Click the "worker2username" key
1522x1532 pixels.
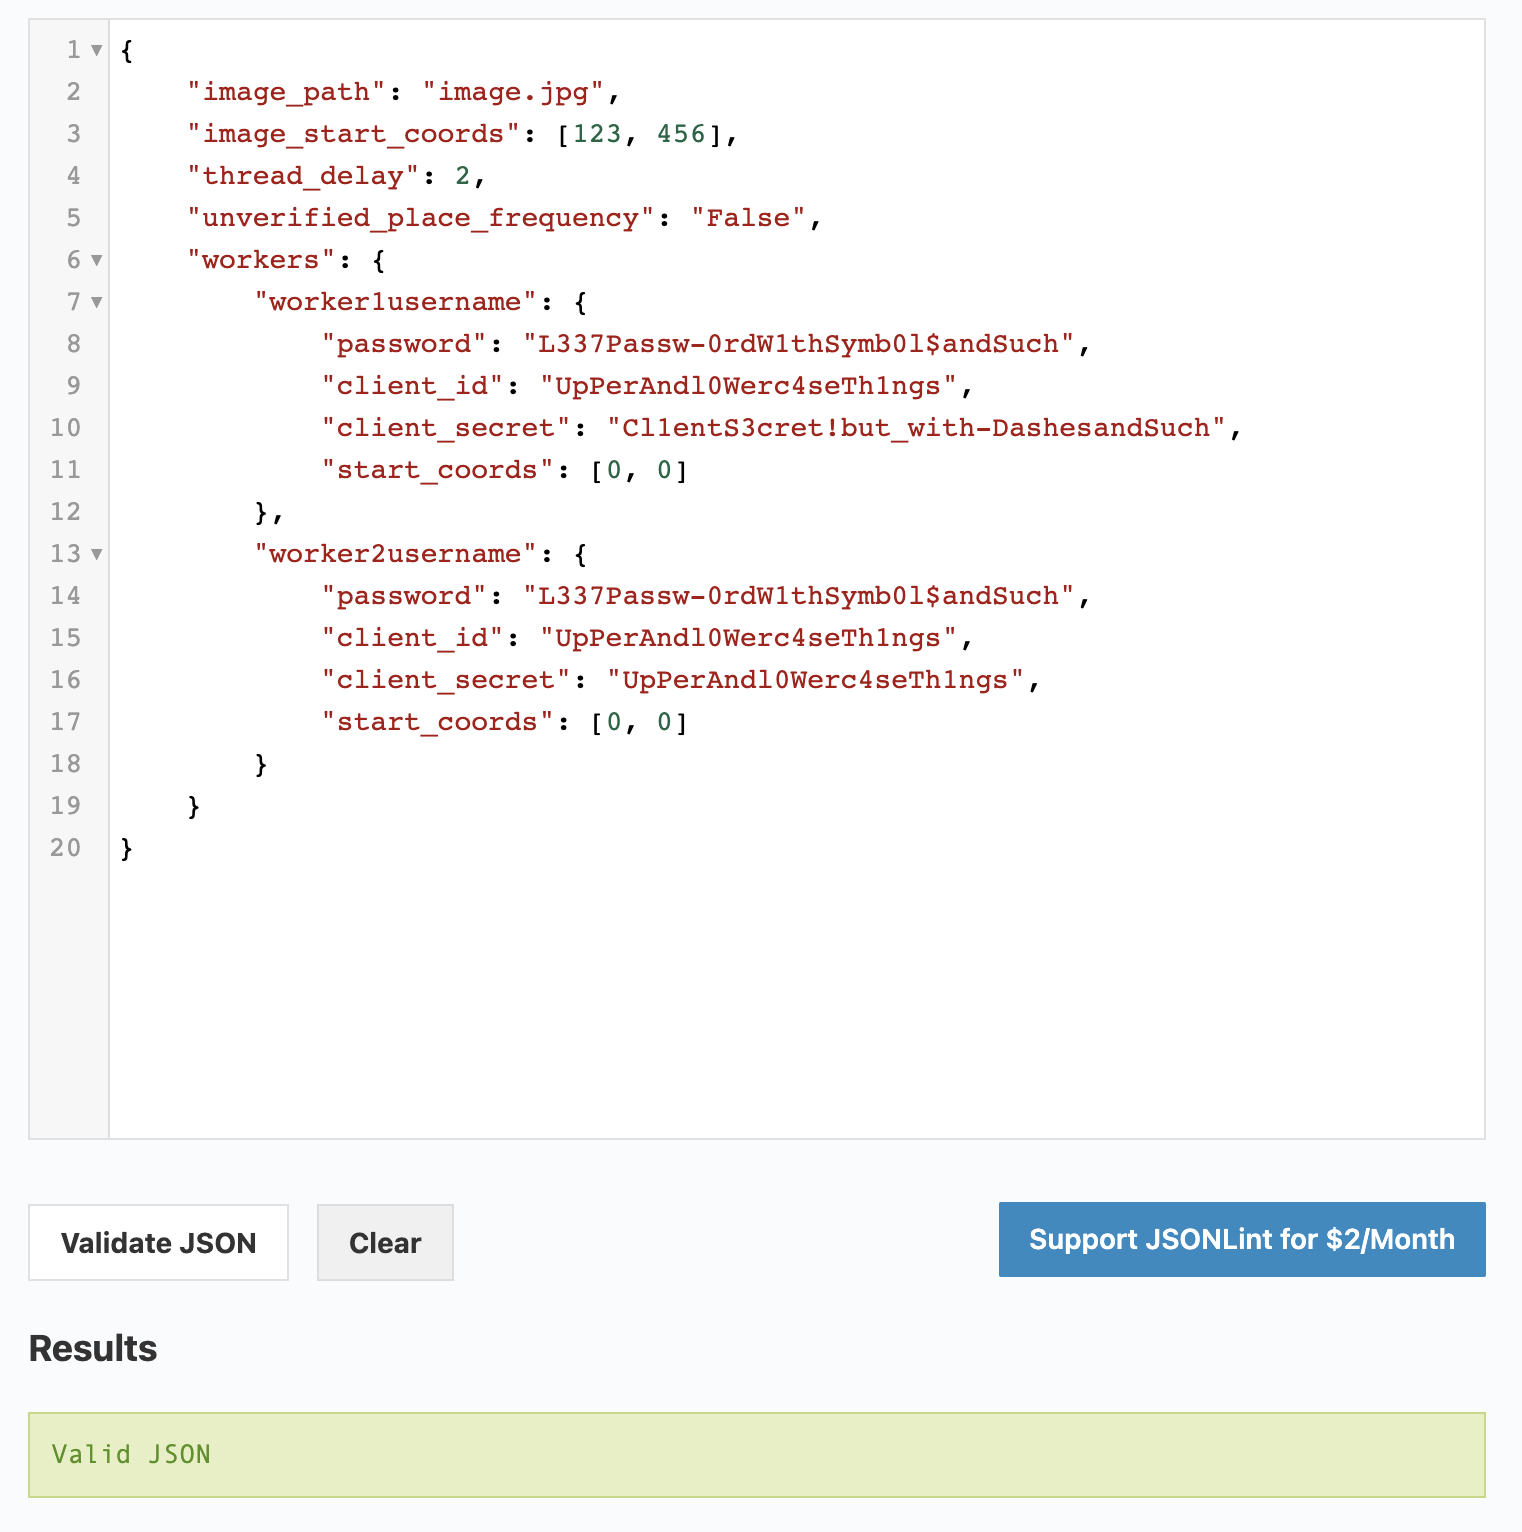tap(395, 554)
